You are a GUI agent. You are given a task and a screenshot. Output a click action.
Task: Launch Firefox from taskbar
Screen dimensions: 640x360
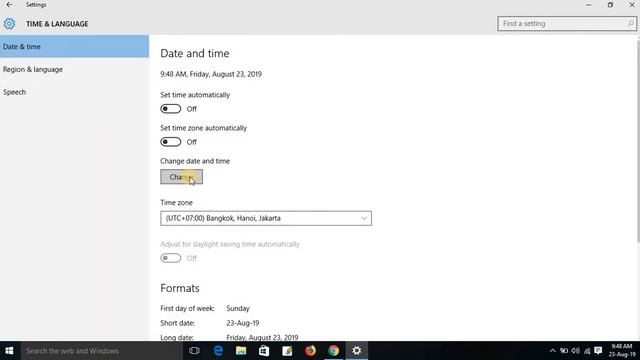(311, 351)
